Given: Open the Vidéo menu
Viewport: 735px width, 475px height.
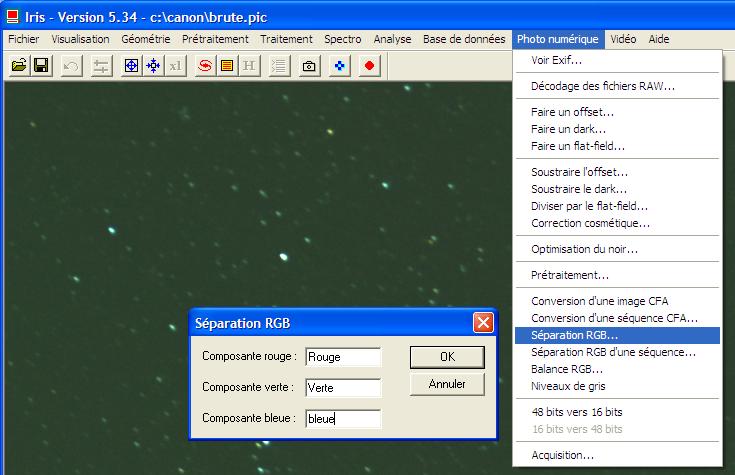Looking at the screenshot, I should (x=623, y=39).
